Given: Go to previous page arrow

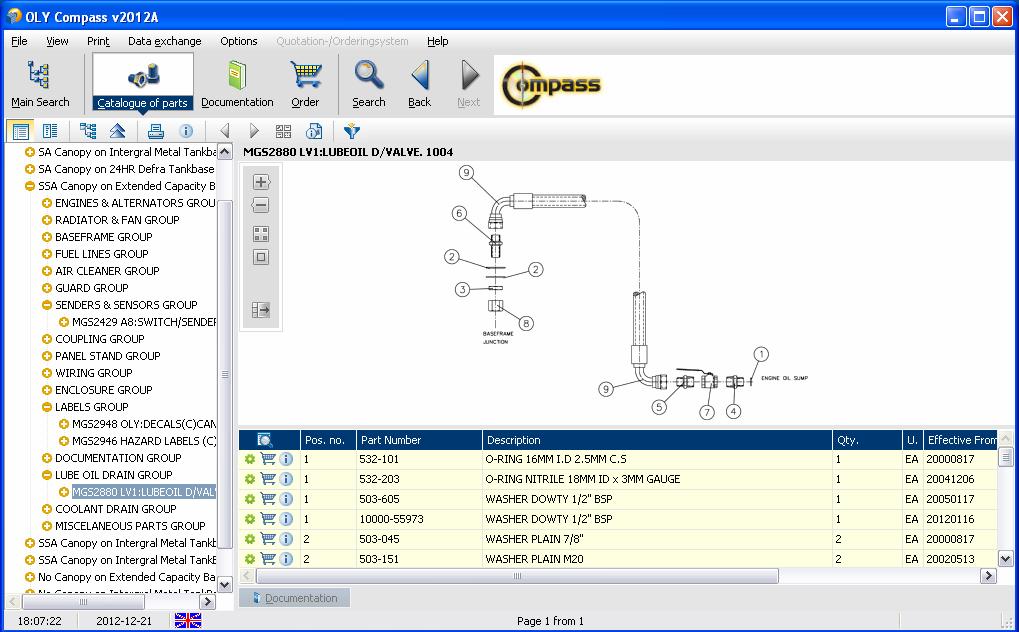Looking at the screenshot, I should 225,131.
